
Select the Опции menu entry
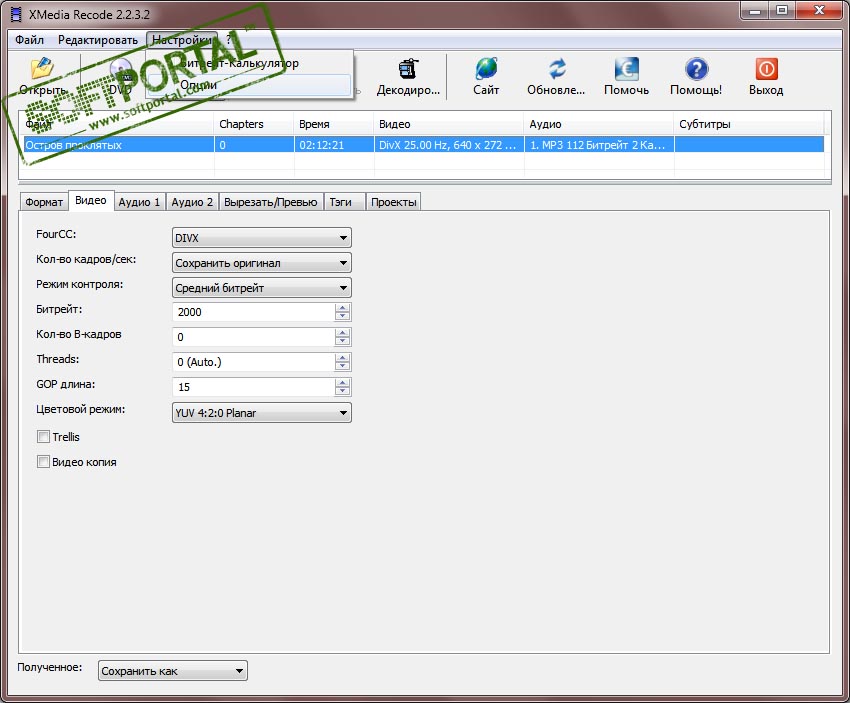pos(249,85)
